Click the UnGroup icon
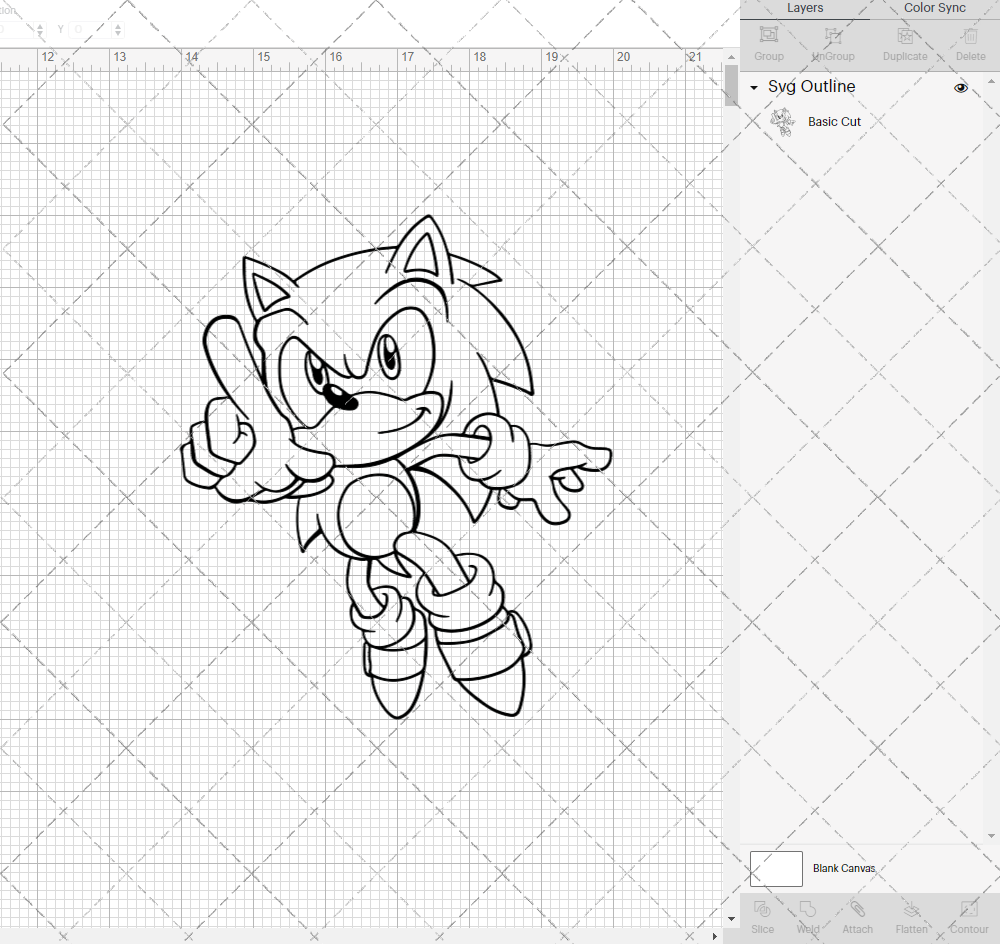This screenshot has height=944, width=1000. 833,35
